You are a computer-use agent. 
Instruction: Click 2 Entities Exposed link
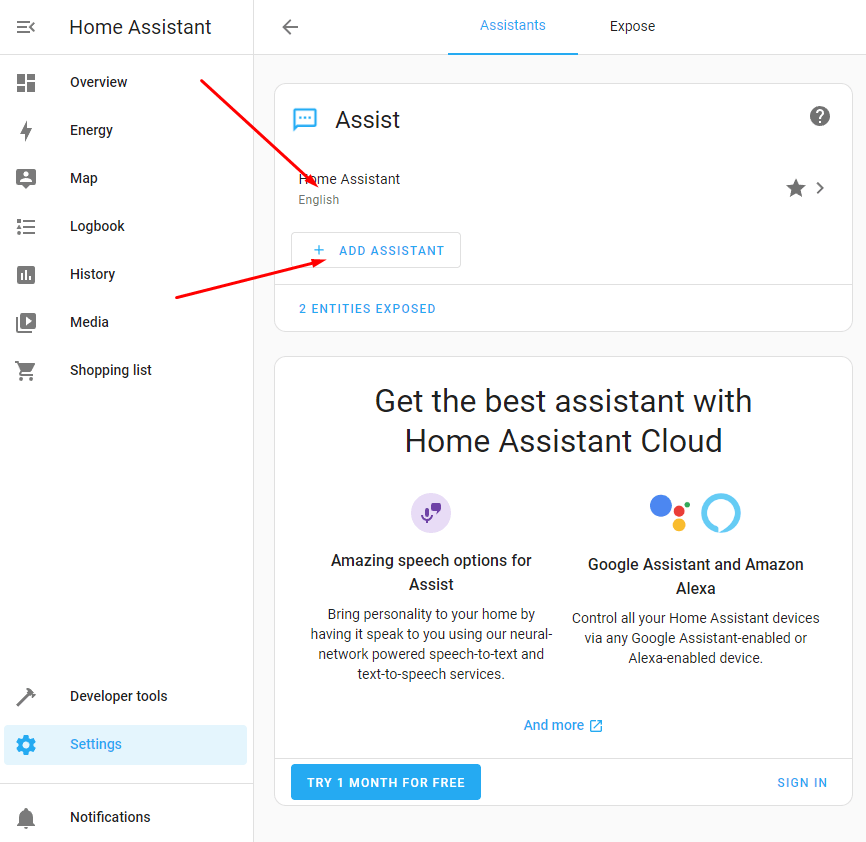point(367,309)
